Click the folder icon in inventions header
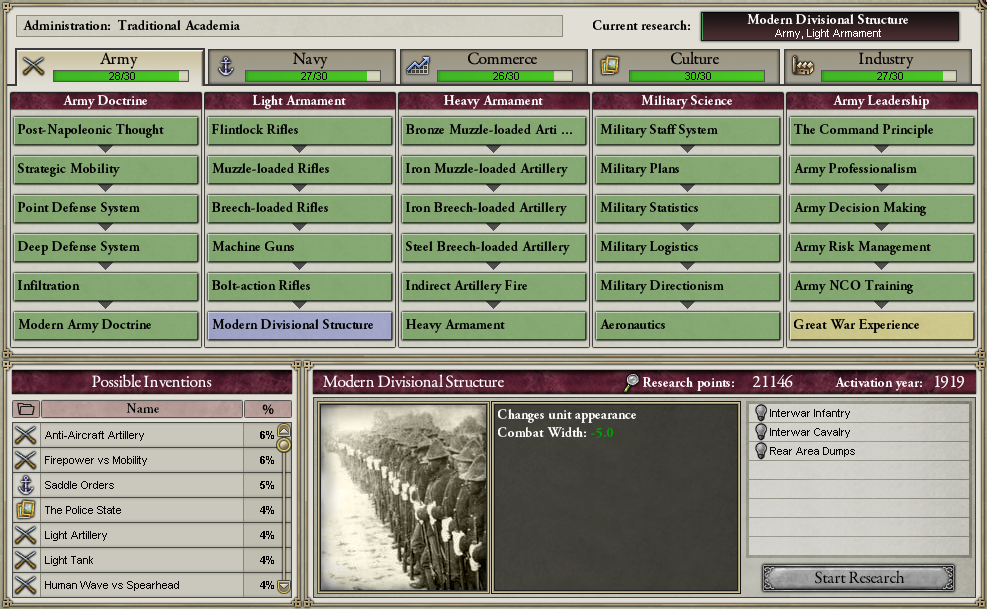The width and height of the screenshot is (987, 609). [26, 409]
